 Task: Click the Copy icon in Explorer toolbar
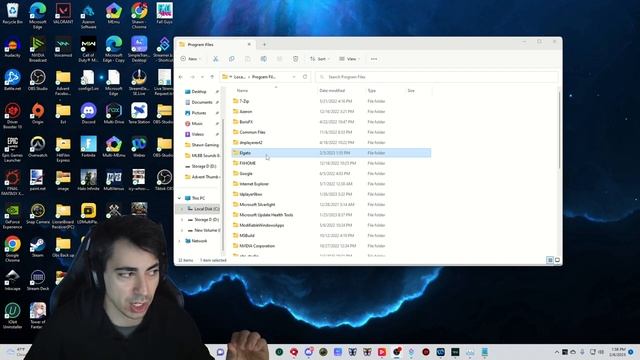(231, 59)
